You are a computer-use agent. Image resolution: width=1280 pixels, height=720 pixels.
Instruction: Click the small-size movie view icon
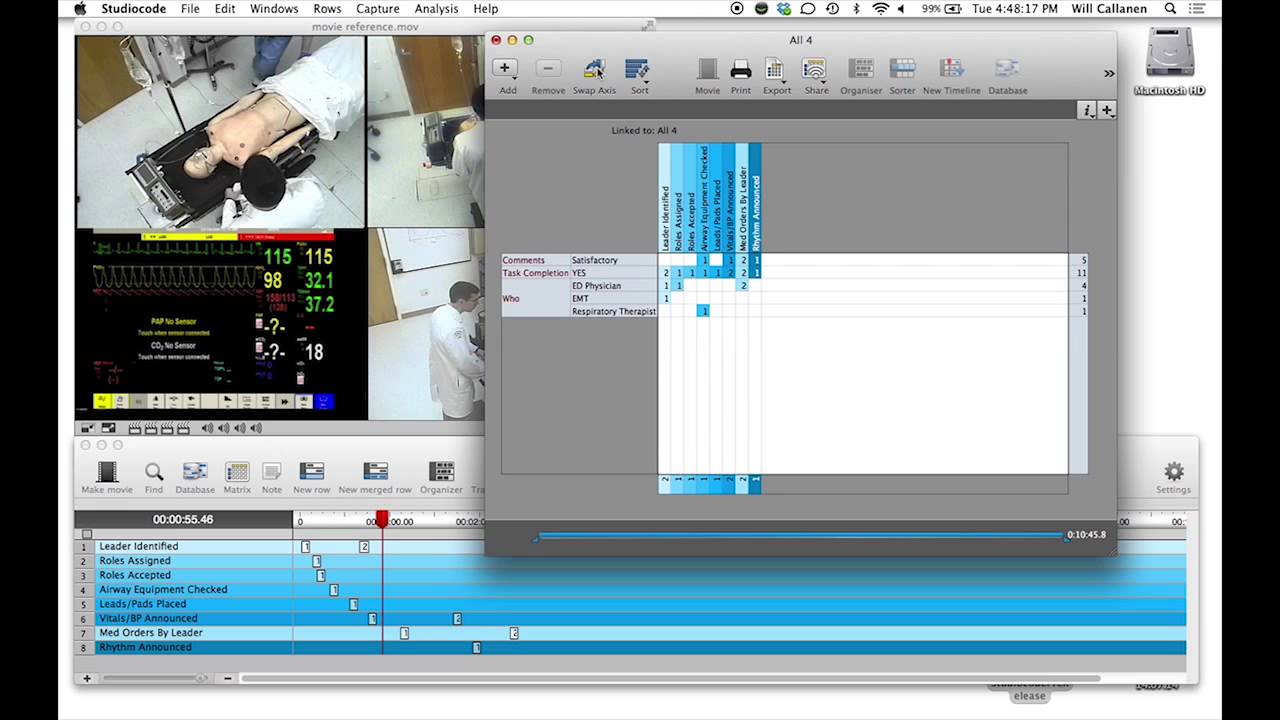88,428
